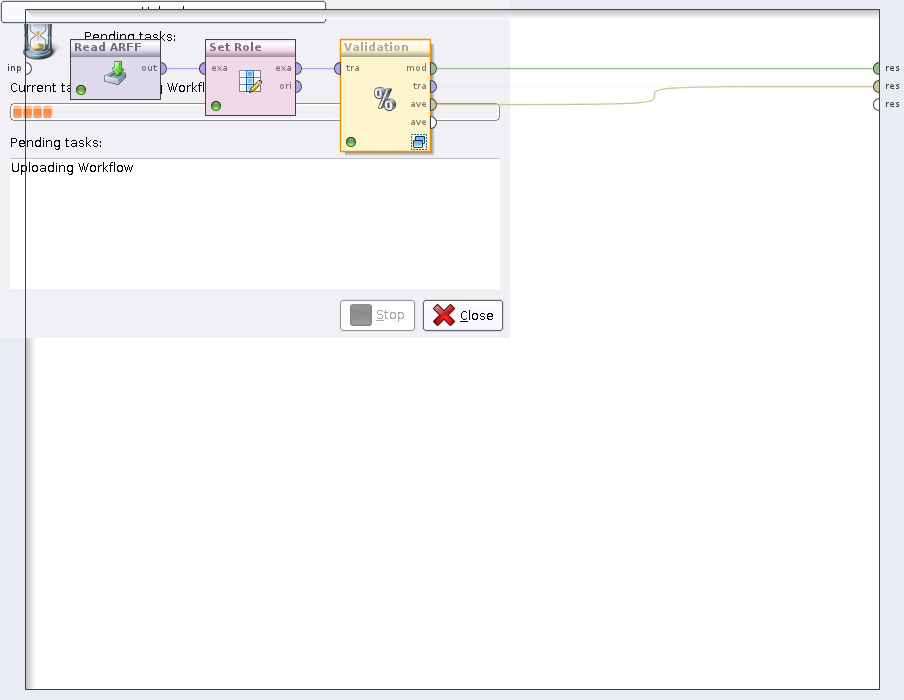
Task: Click the empty lower 'ave' Validation port
Action: [432, 122]
